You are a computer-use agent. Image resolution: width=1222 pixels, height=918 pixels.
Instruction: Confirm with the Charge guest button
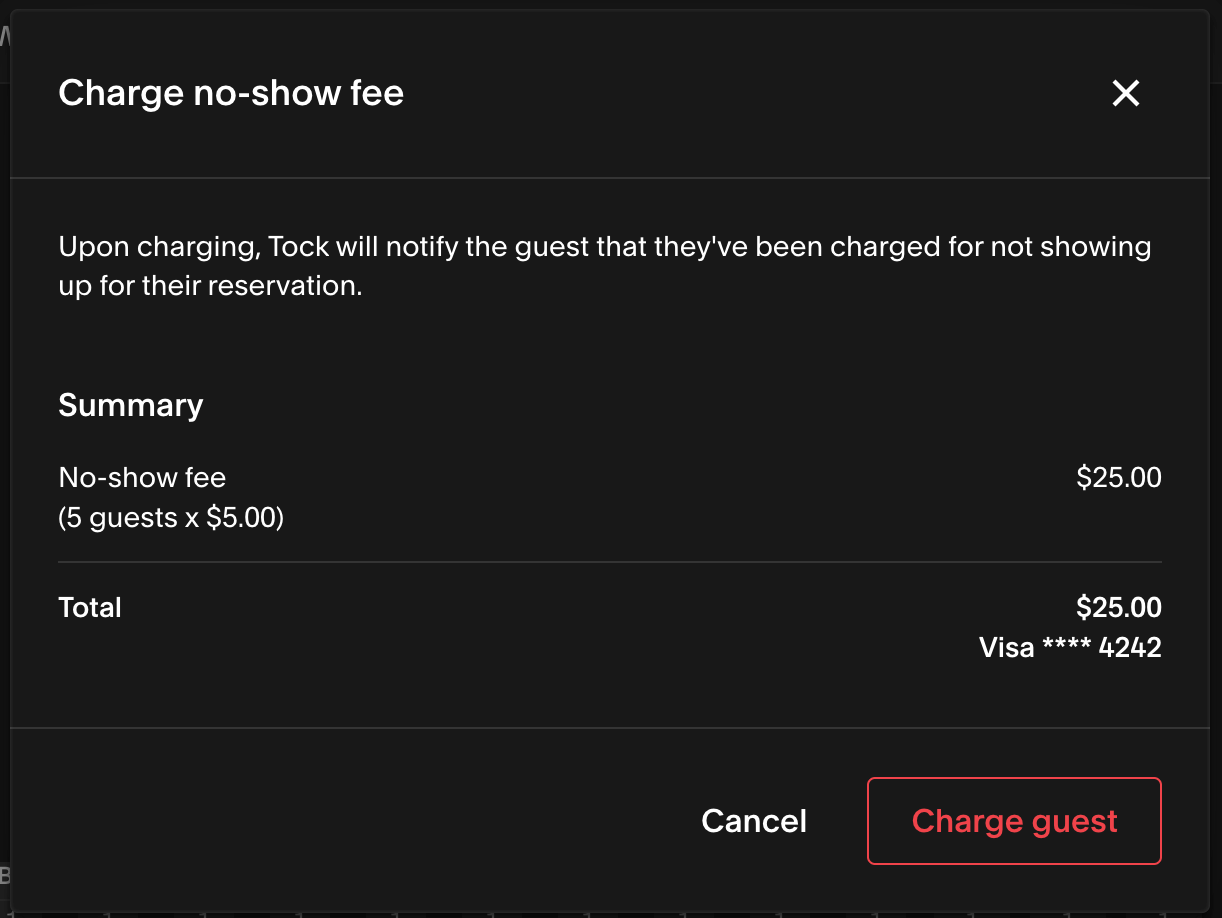1014,821
